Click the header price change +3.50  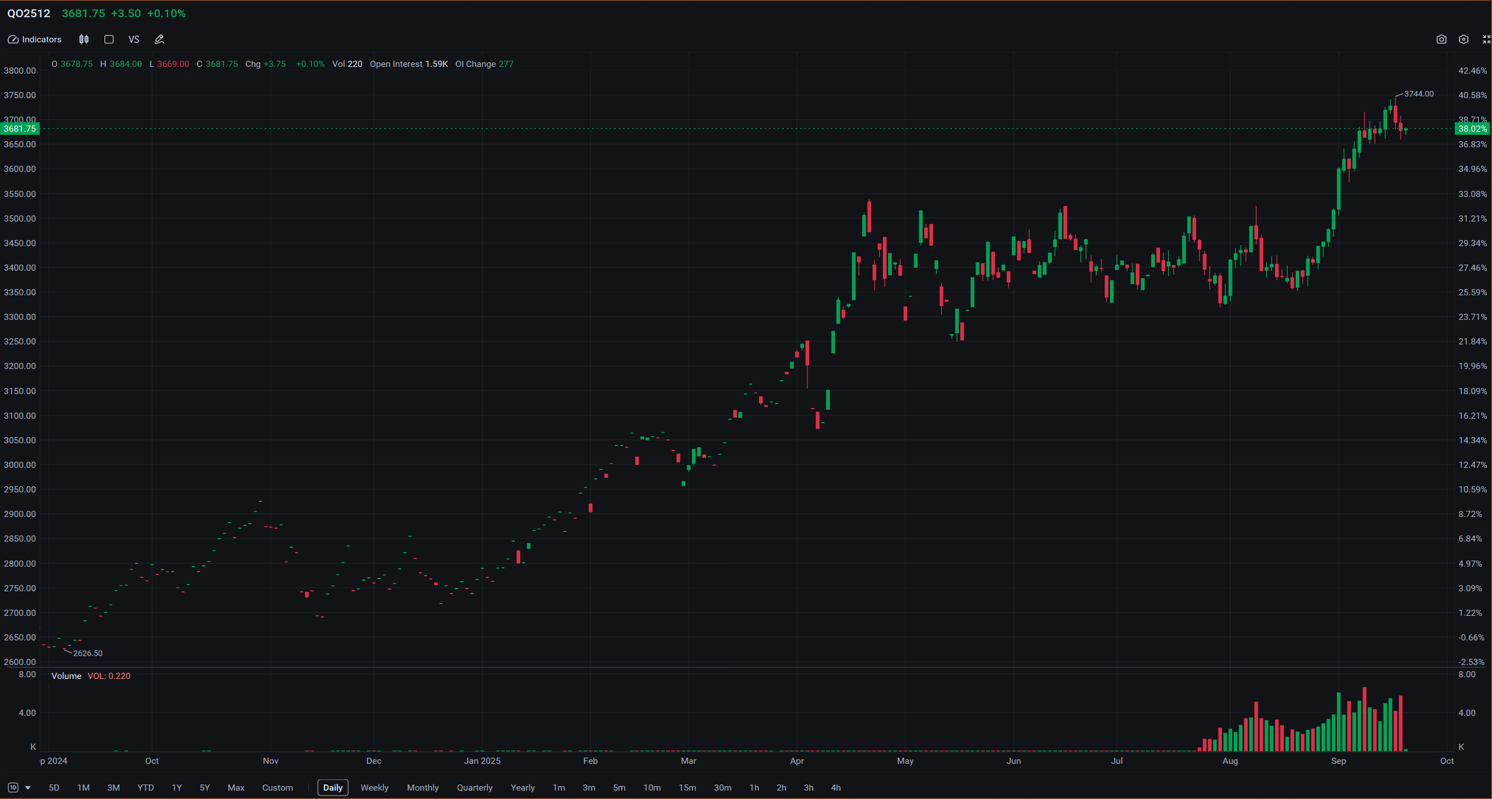pyautogui.click(x=125, y=14)
